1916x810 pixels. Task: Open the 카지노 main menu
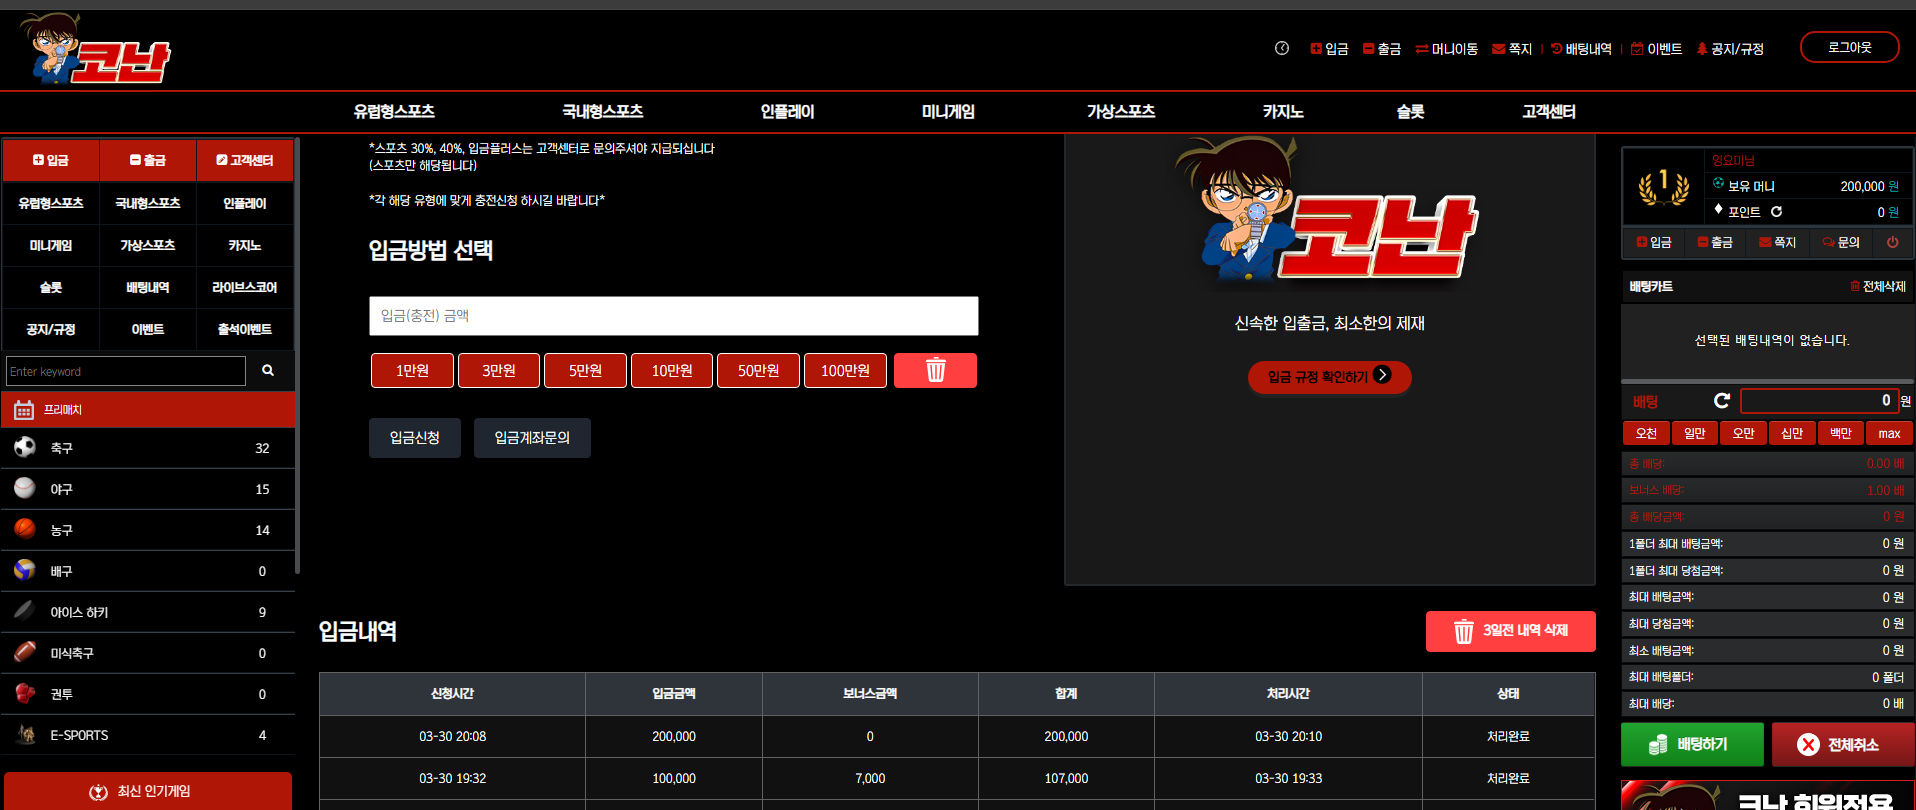click(1282, 112)
